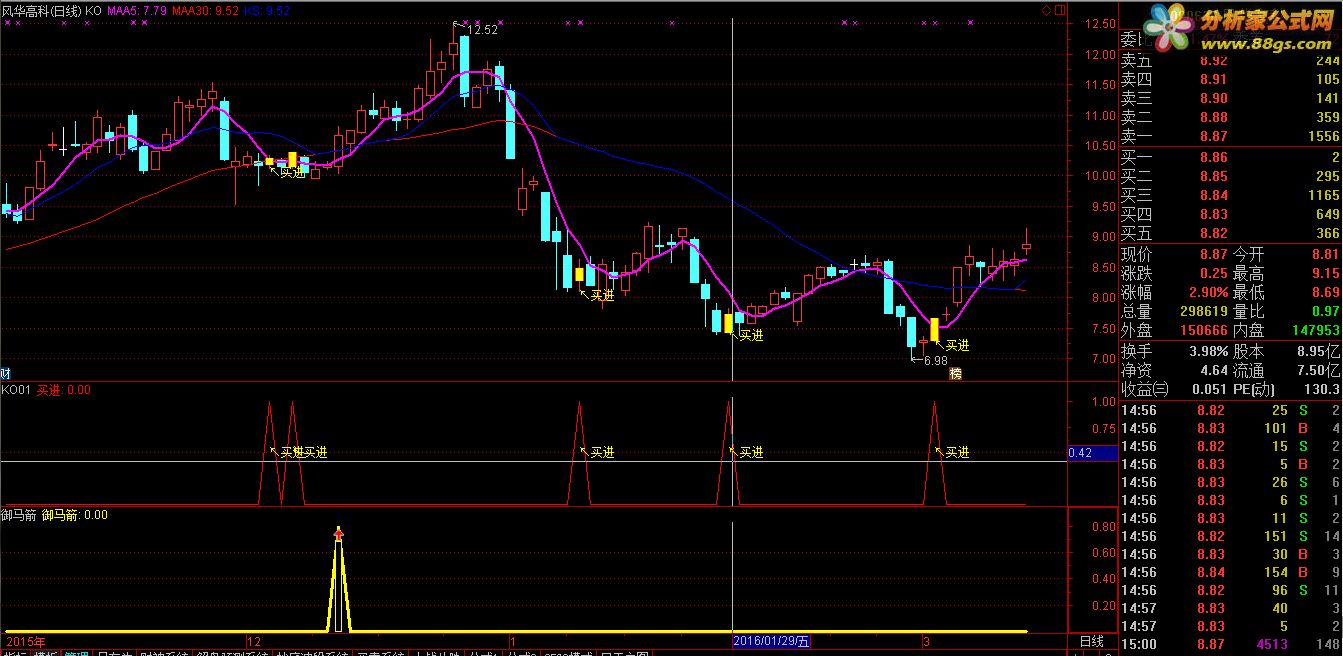Click the 2015年 label on the time axis
Viewport: 1343px width, 656px height.
pos(26,641)
